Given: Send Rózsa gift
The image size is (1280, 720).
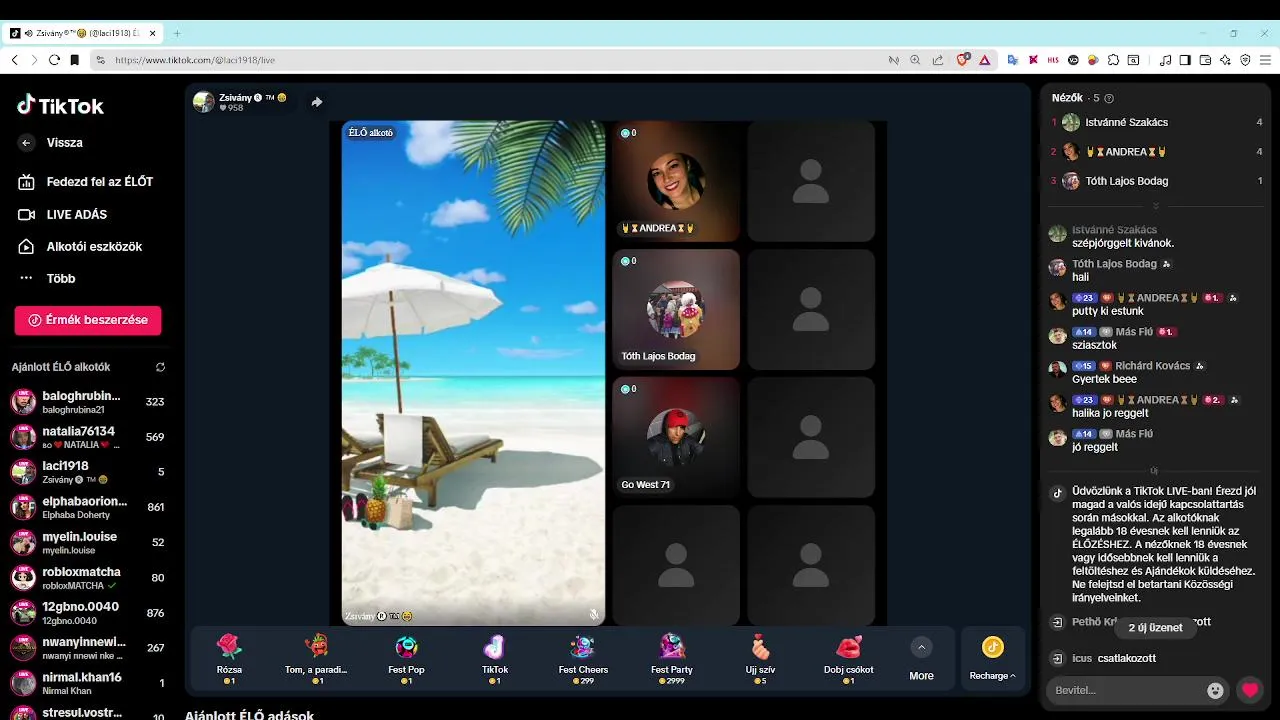Looking at the screenshot, I should click(x=229, y=658).
